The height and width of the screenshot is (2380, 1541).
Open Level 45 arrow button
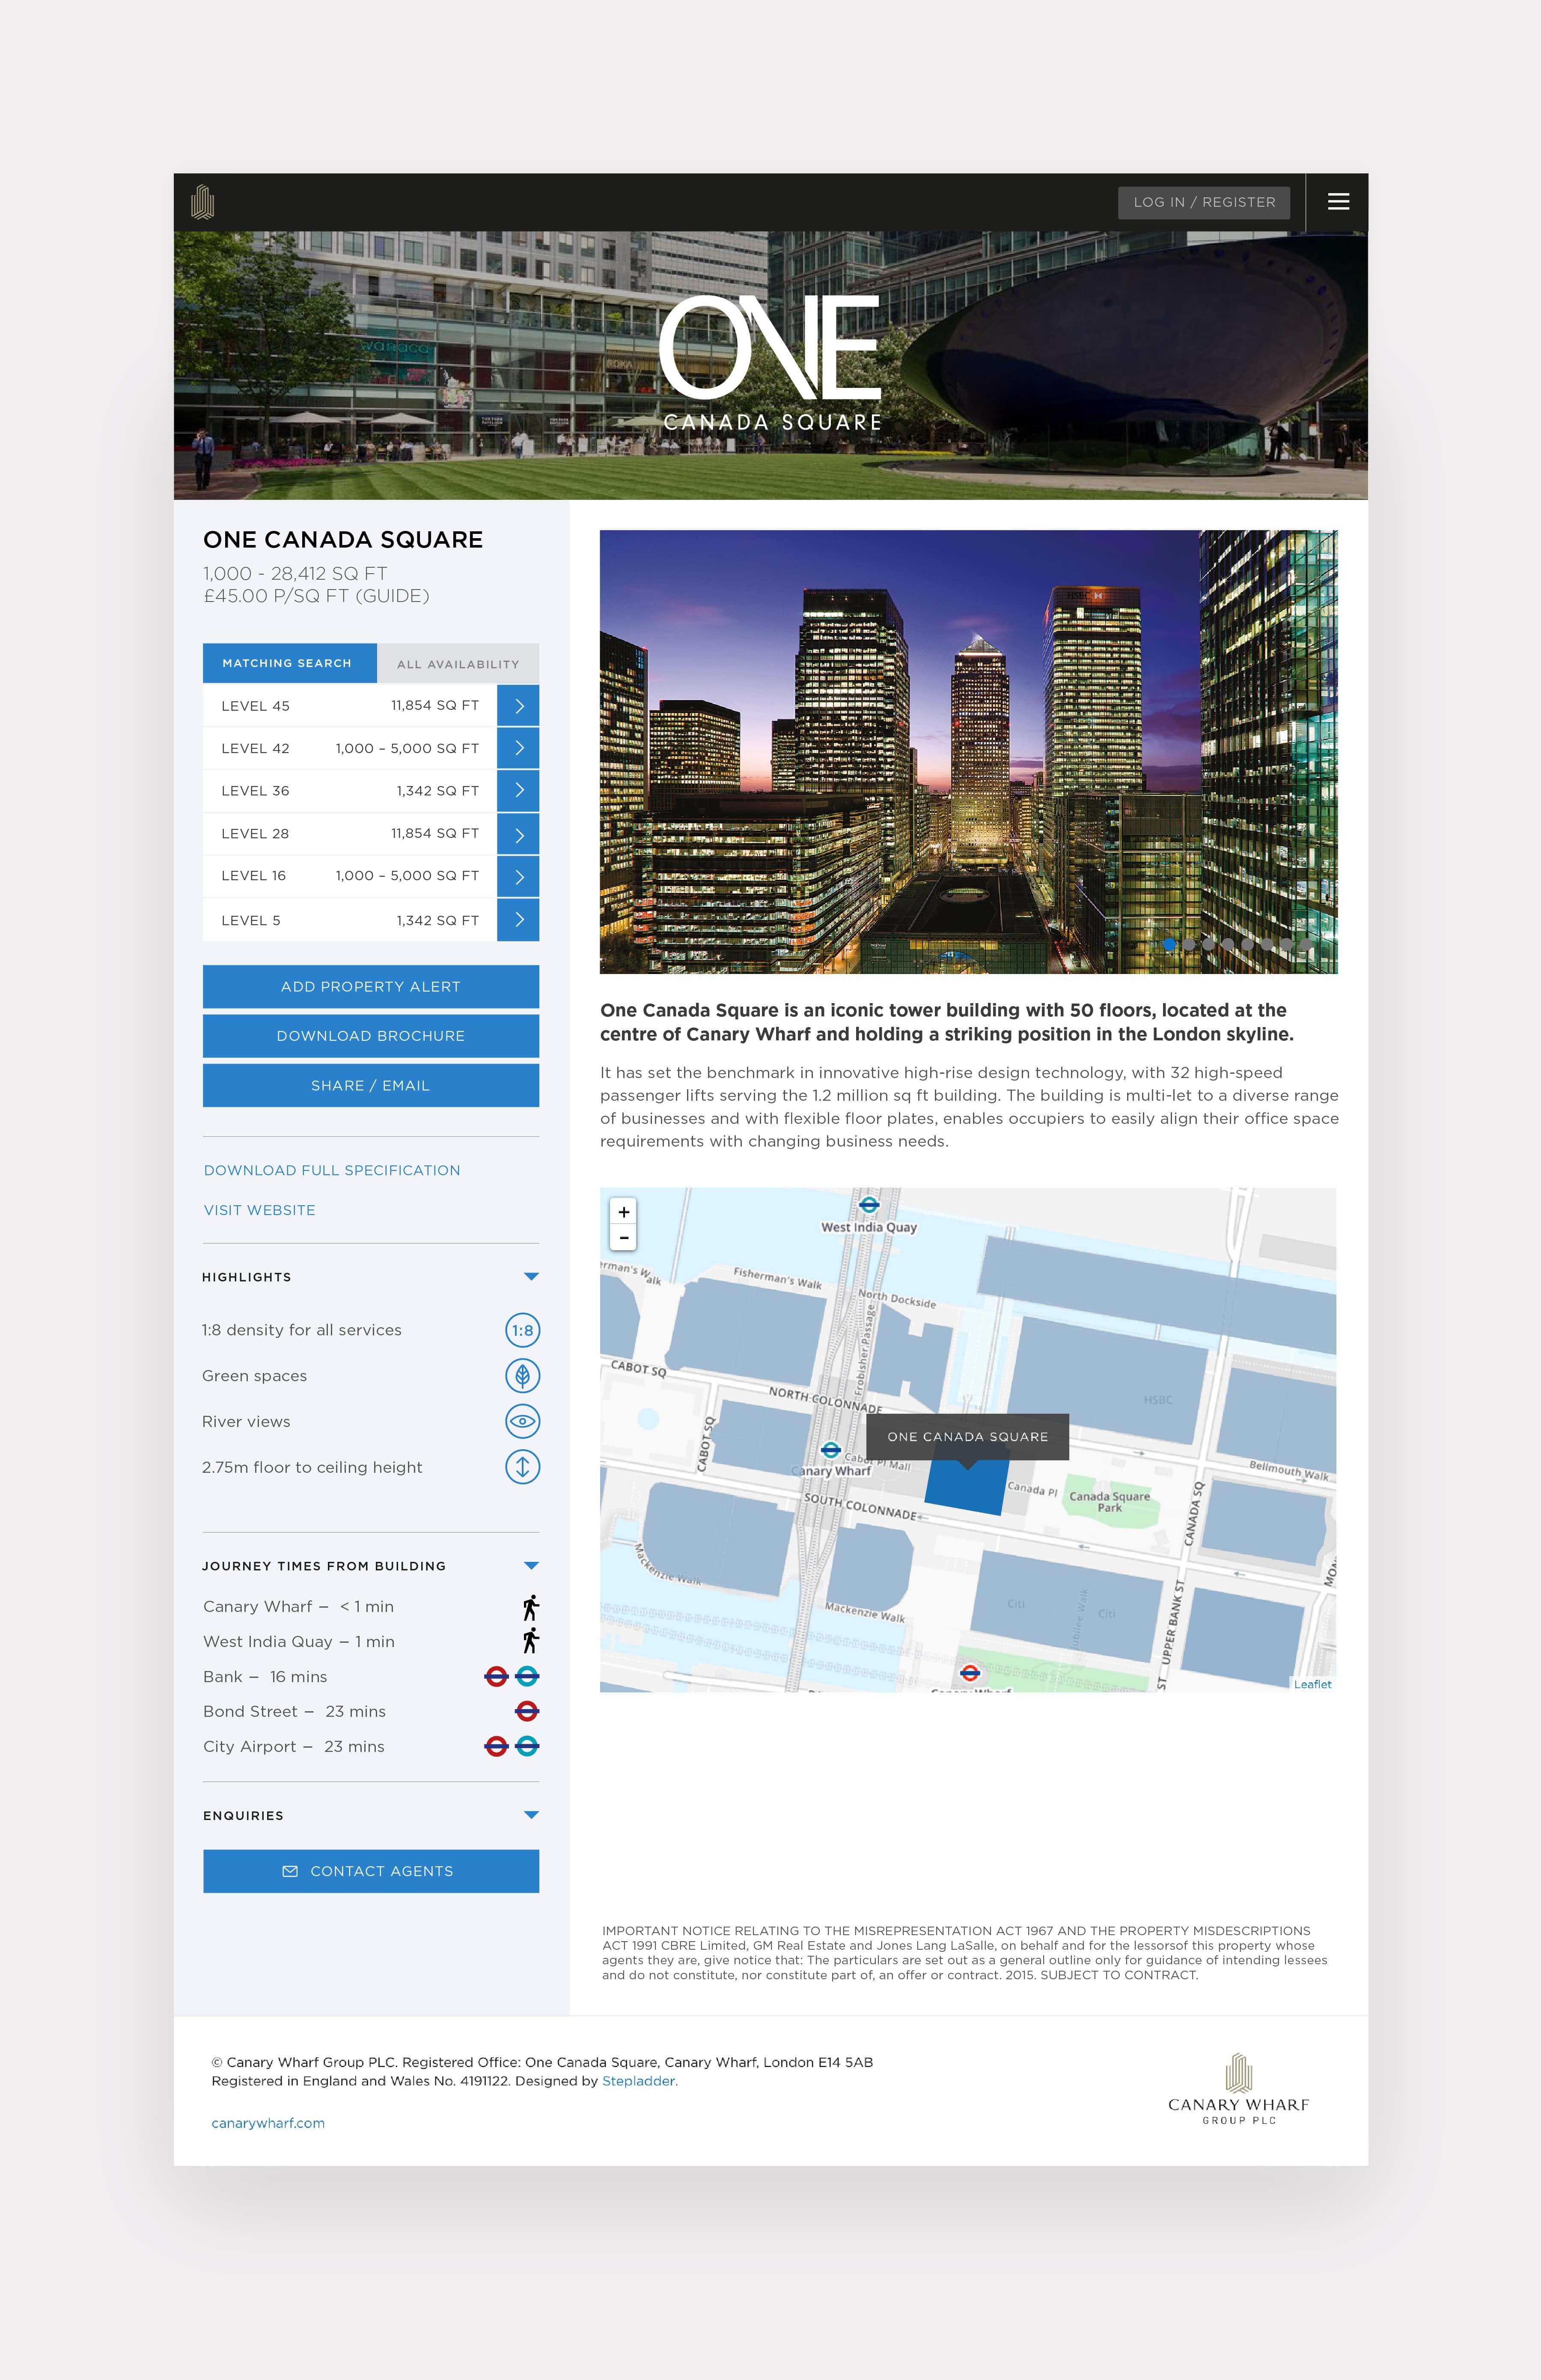(x=518, y=706)
